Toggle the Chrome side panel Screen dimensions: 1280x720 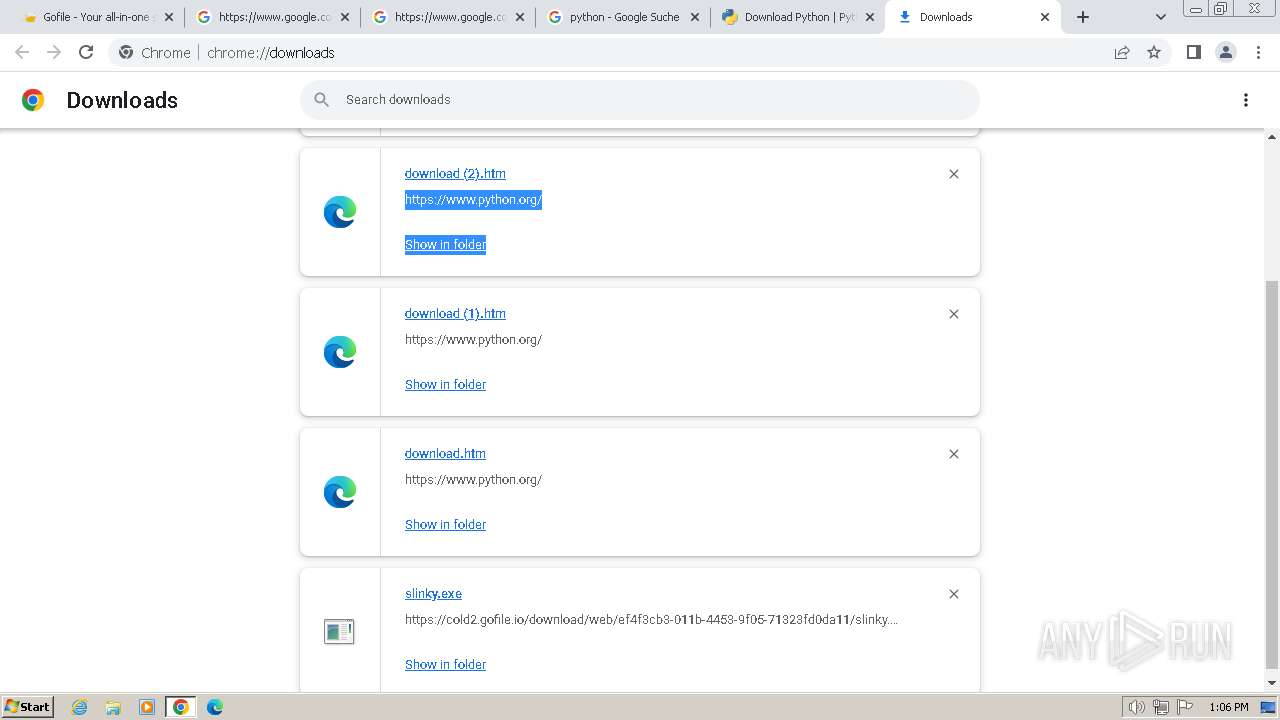coord(1193,53)
